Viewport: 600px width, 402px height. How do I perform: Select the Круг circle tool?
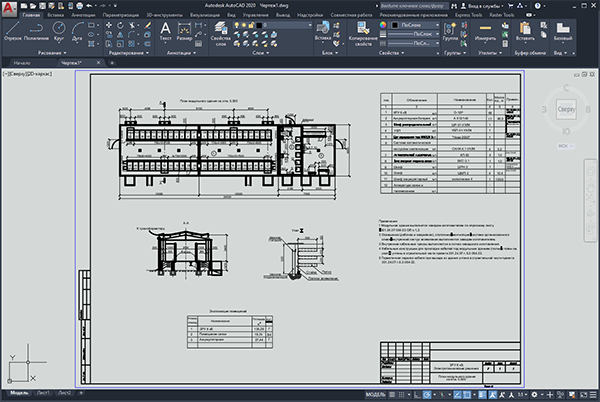pos(59,31)
